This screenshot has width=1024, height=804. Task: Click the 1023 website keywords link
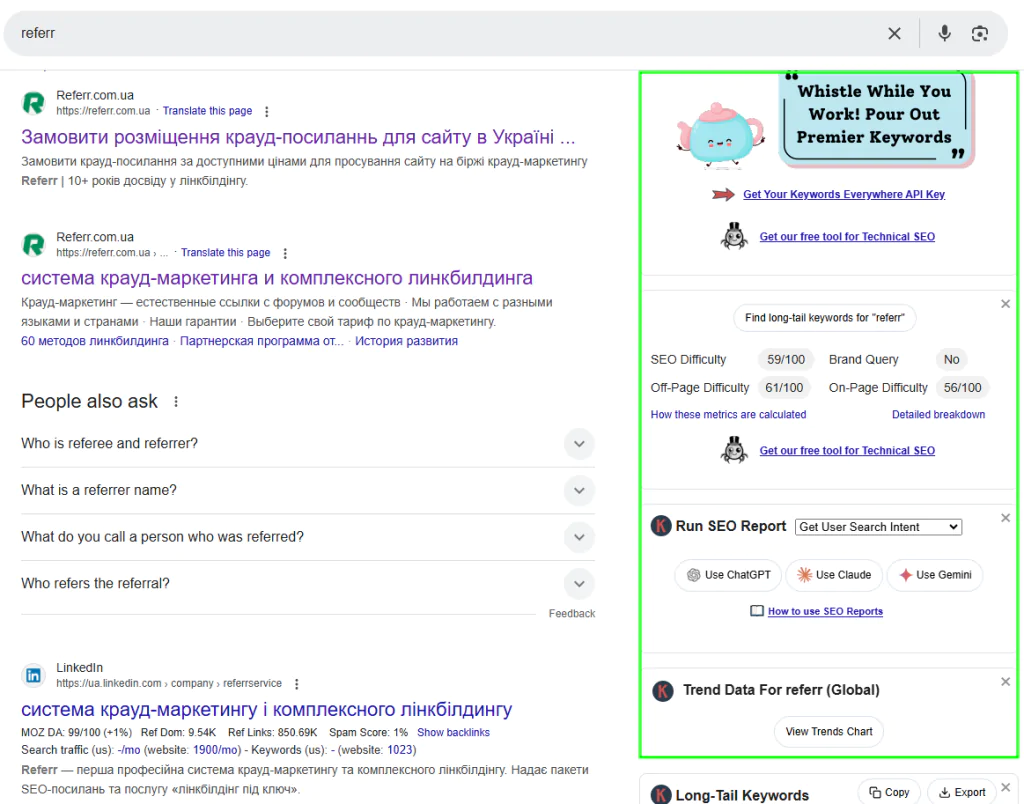[400, 750]
